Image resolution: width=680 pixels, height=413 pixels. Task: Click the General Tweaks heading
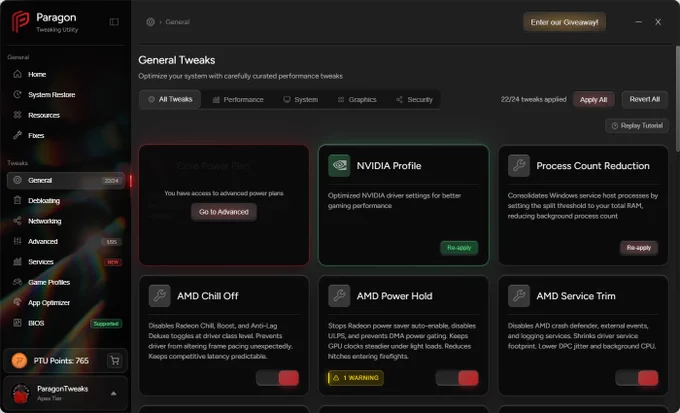coord(177,60)
